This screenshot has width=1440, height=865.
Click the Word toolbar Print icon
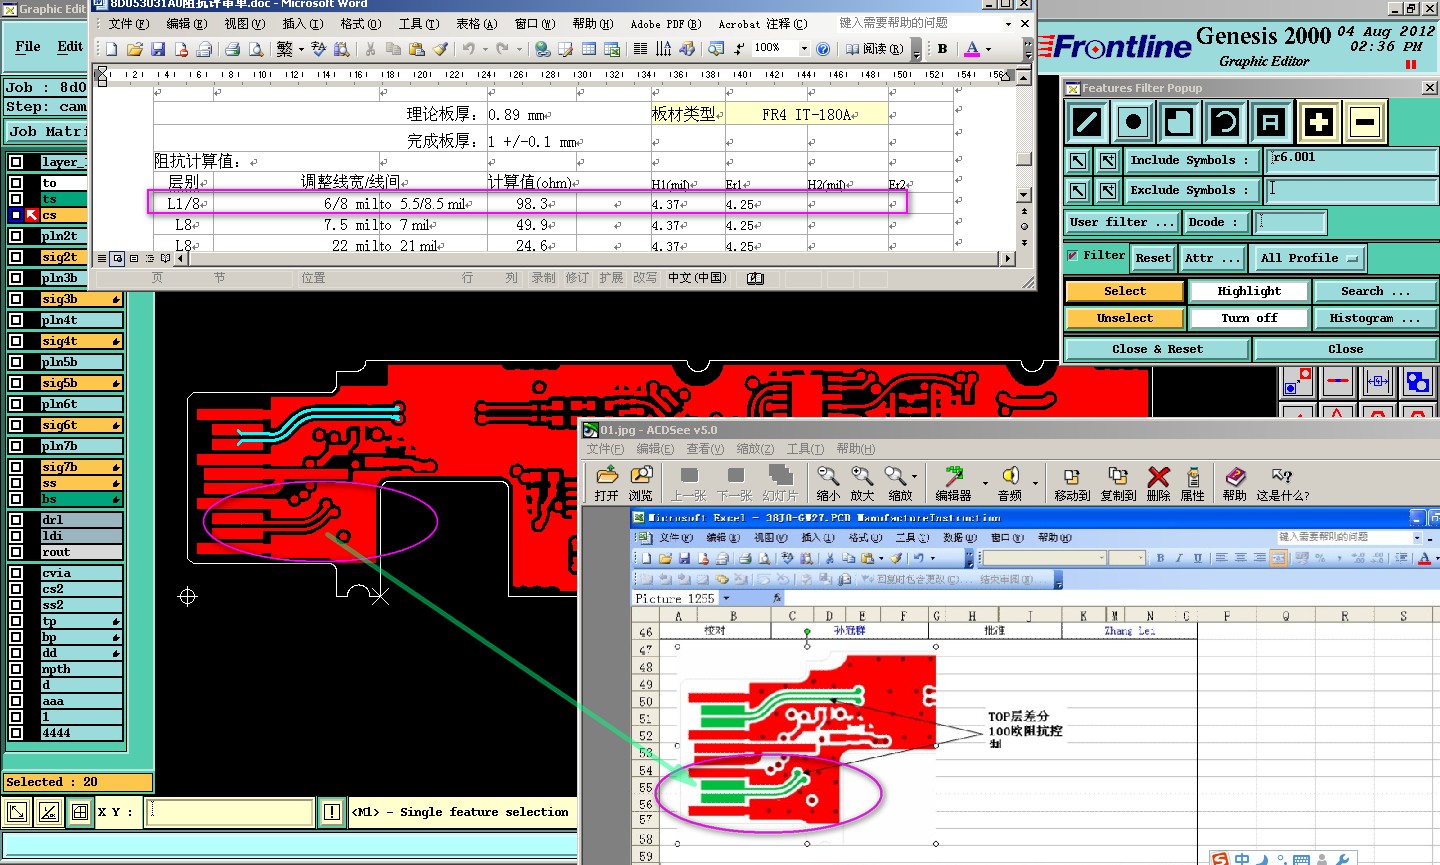pyautogui.click(x=232, y=48)
